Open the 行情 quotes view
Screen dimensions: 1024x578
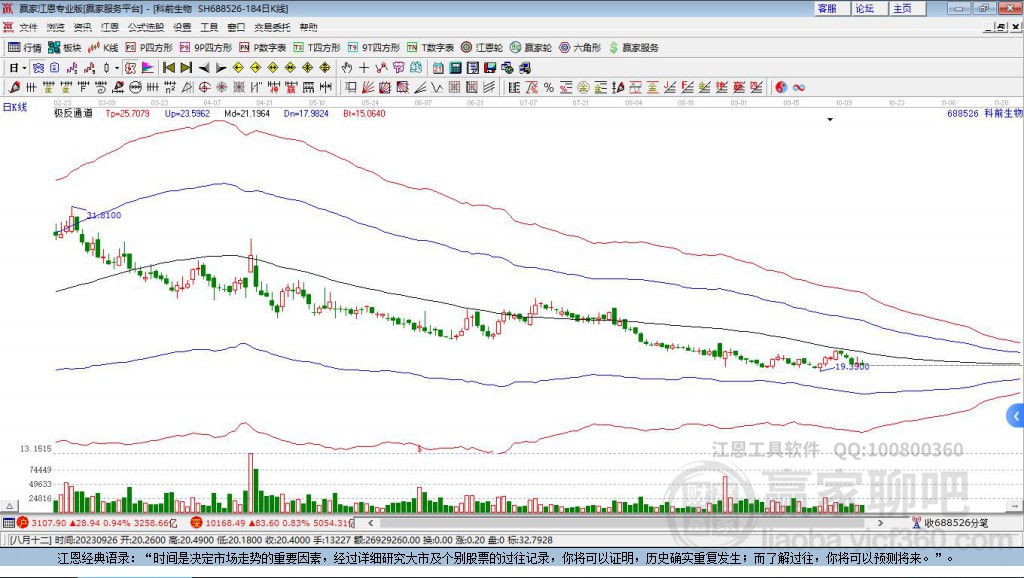tap(25, 48)
